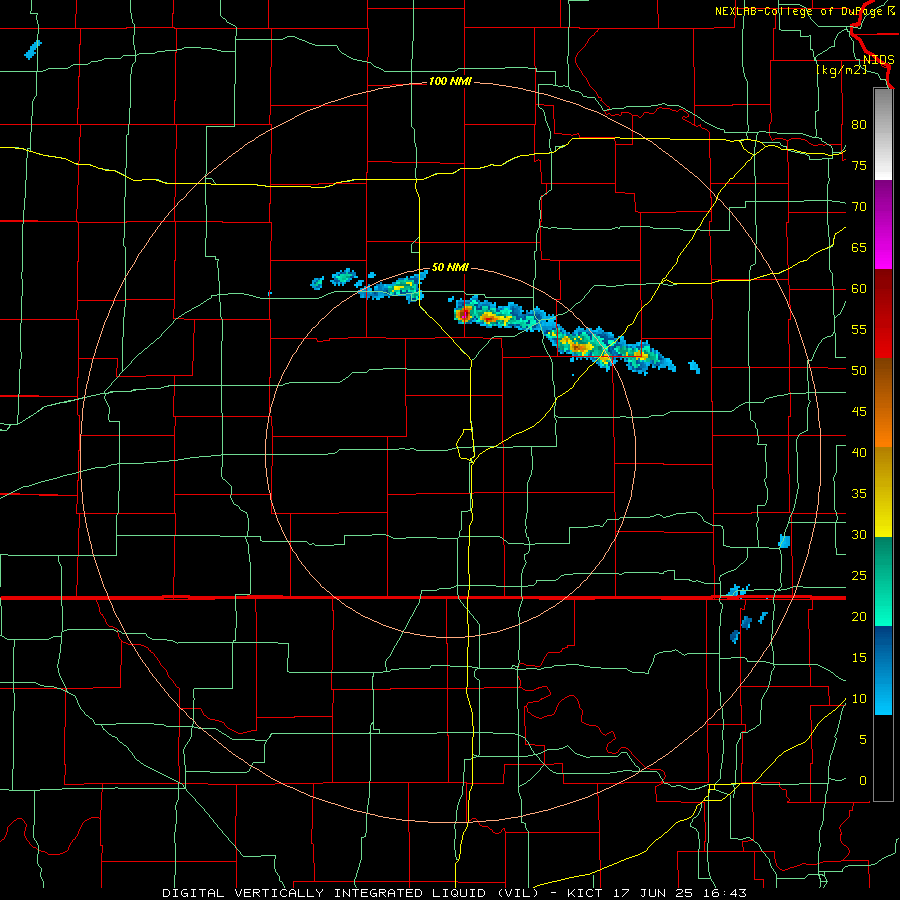
Task: Click the 70 value on the color scale
Action: coord(859,207)
